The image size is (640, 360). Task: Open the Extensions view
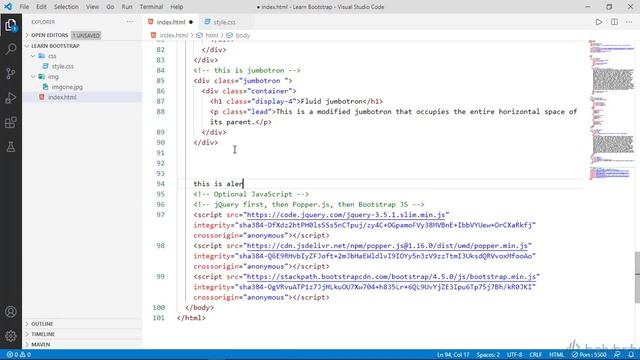point(11,122)
